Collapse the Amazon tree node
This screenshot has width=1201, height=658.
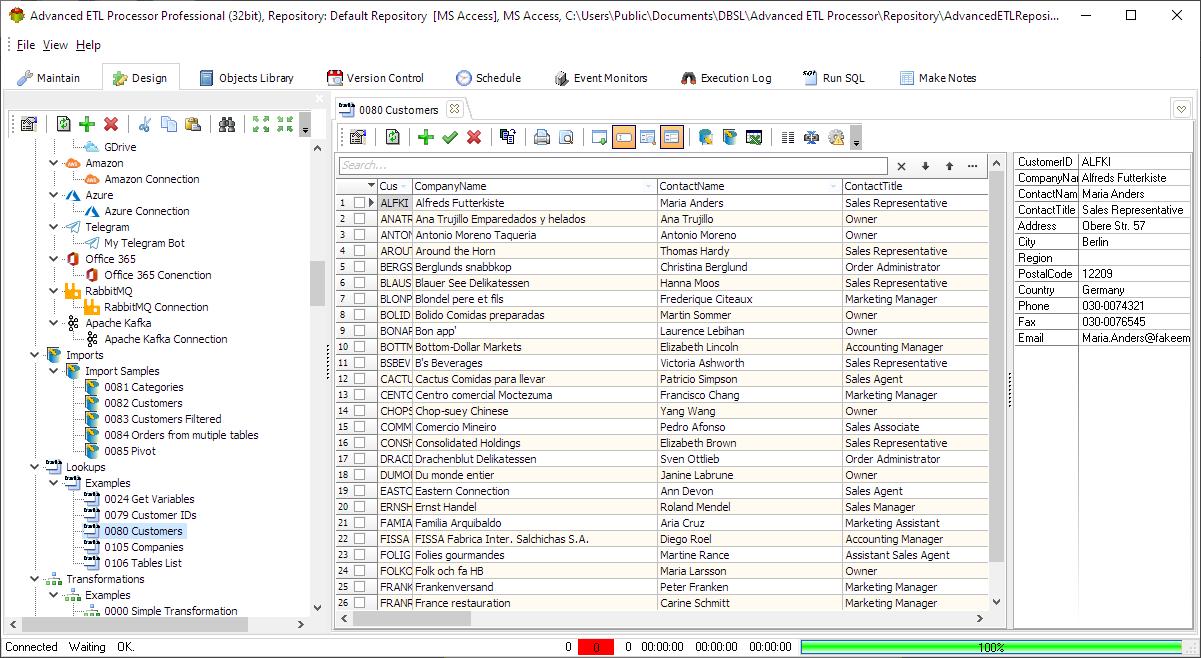pos(54,163)
